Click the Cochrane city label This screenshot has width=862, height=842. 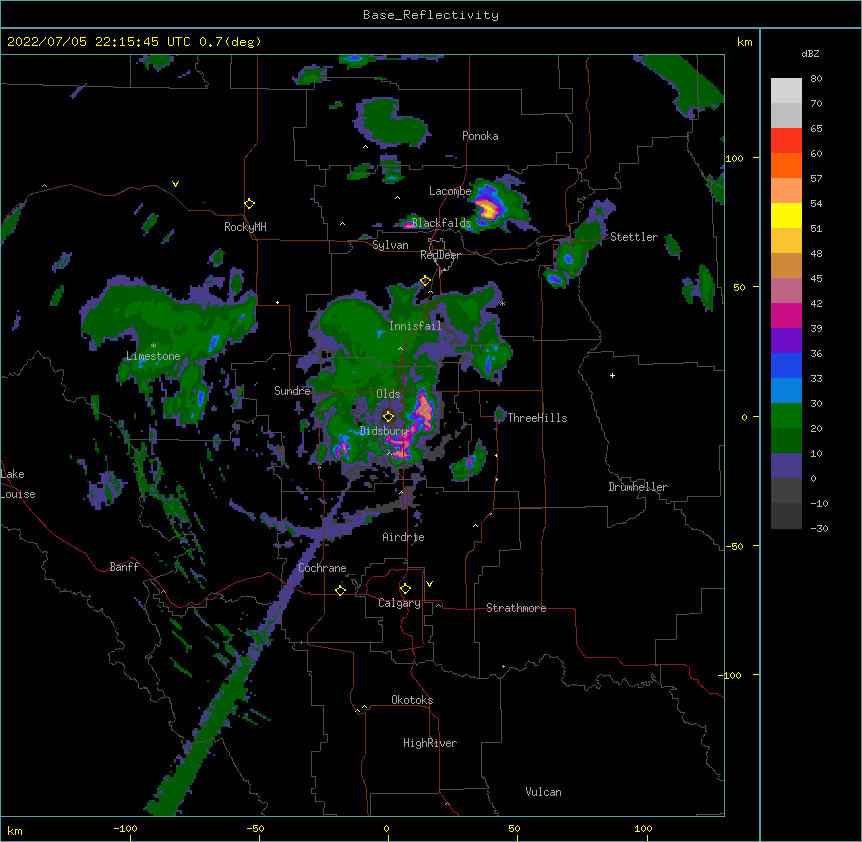click(x=322, y=568)
